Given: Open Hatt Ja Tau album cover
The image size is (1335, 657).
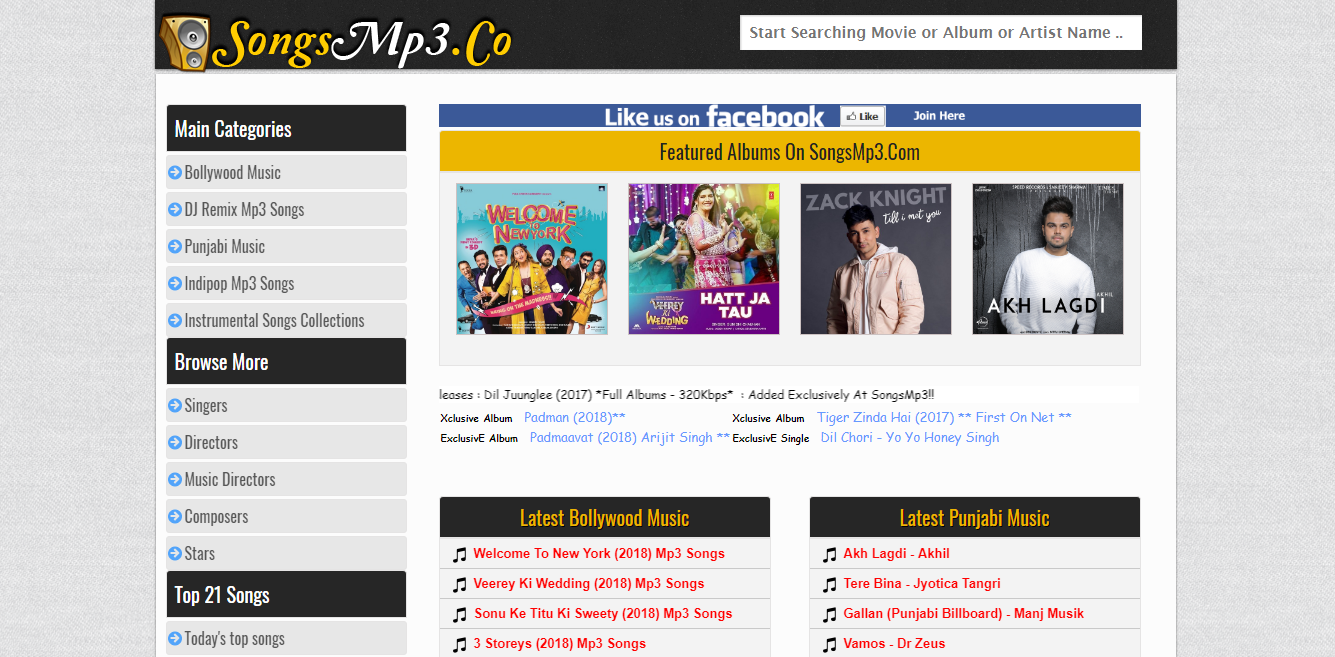Looking at the screenshot, I should pos(704,259).
